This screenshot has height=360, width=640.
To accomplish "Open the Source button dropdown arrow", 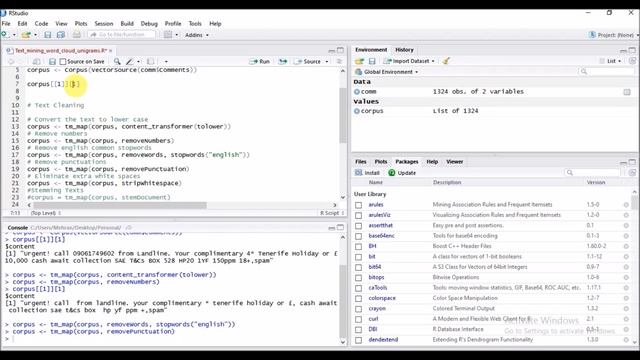I will click(x=327, y=62).
